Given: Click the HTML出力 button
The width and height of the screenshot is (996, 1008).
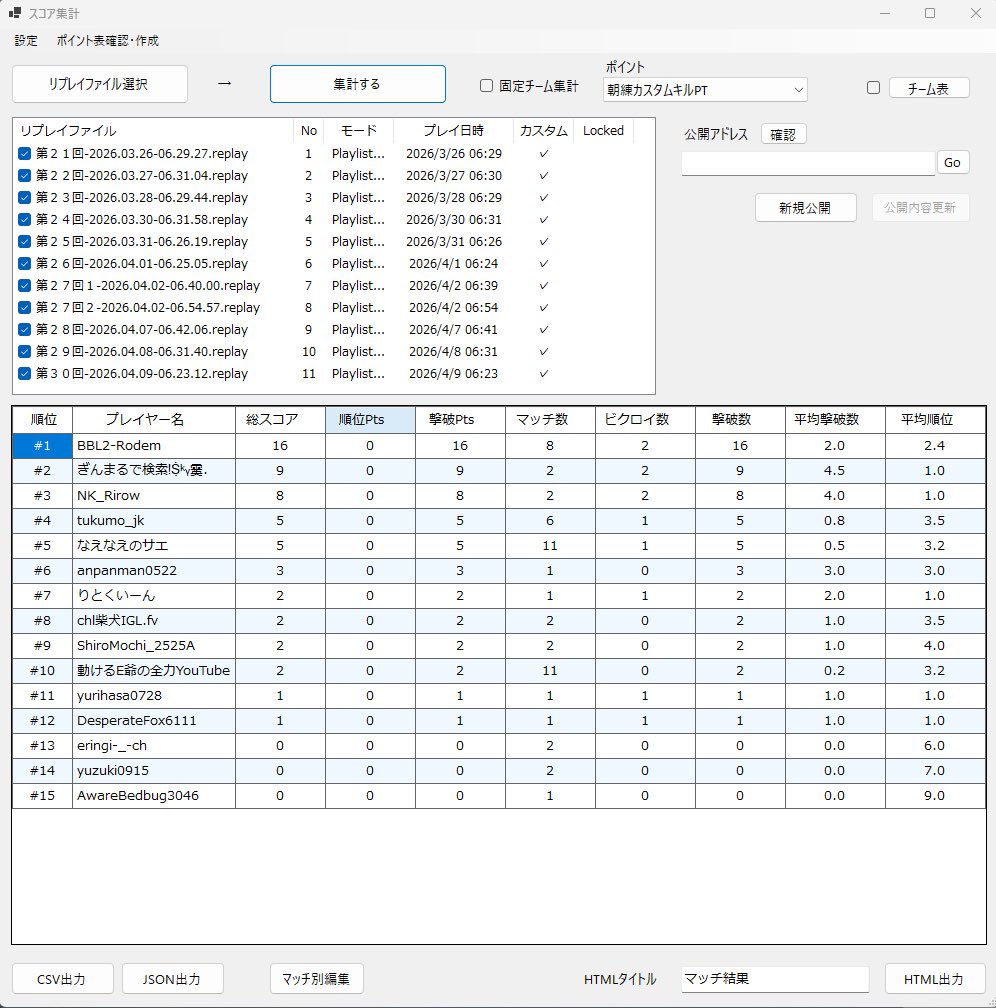Looking at the screenshot, I should coord(935,979).
